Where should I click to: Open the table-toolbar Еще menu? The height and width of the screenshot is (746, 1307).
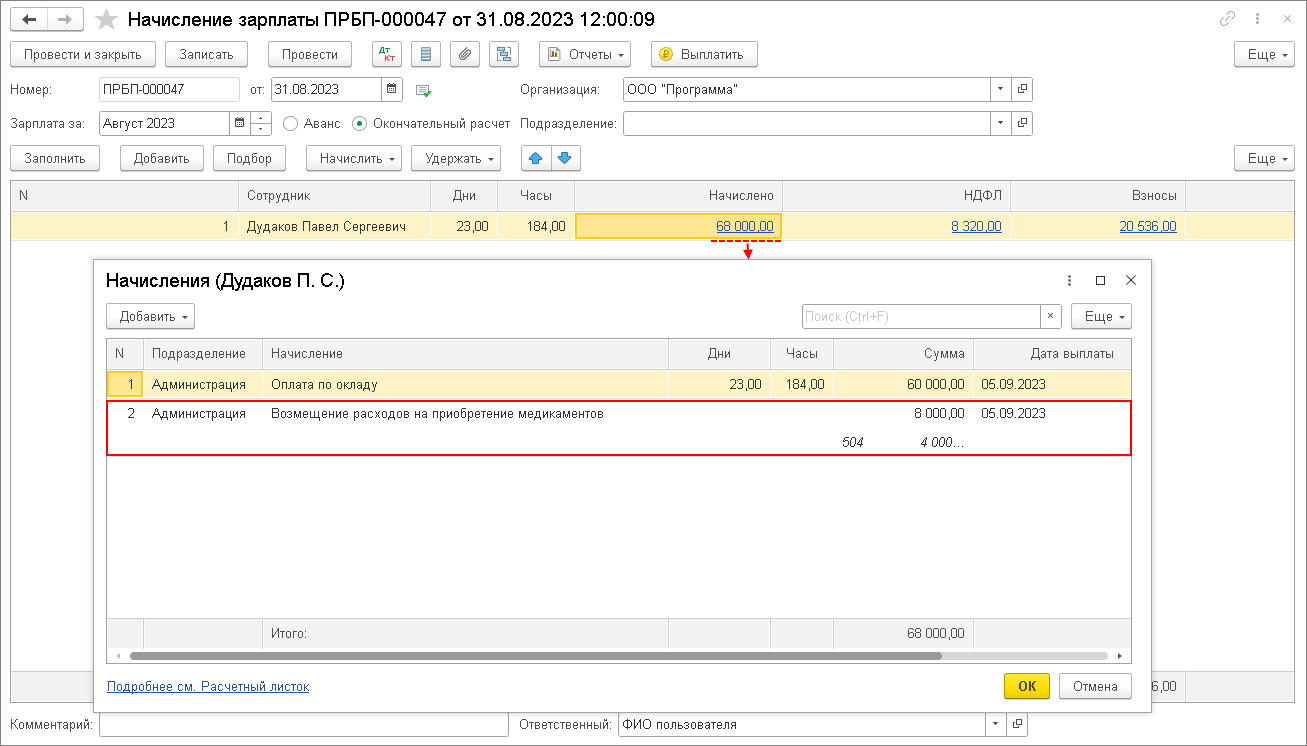1265,158
